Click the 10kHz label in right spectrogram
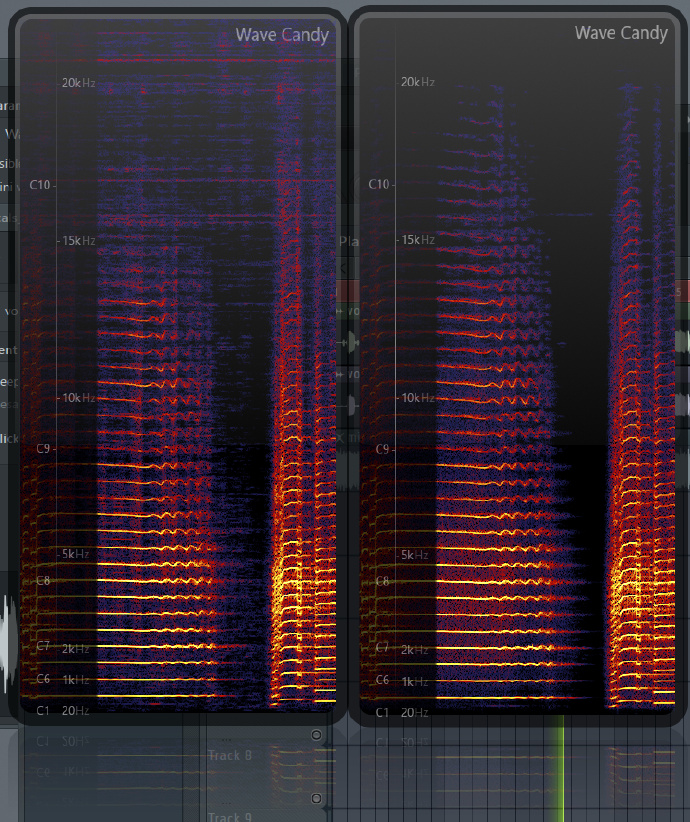690x822 pixels. [417, 398]
